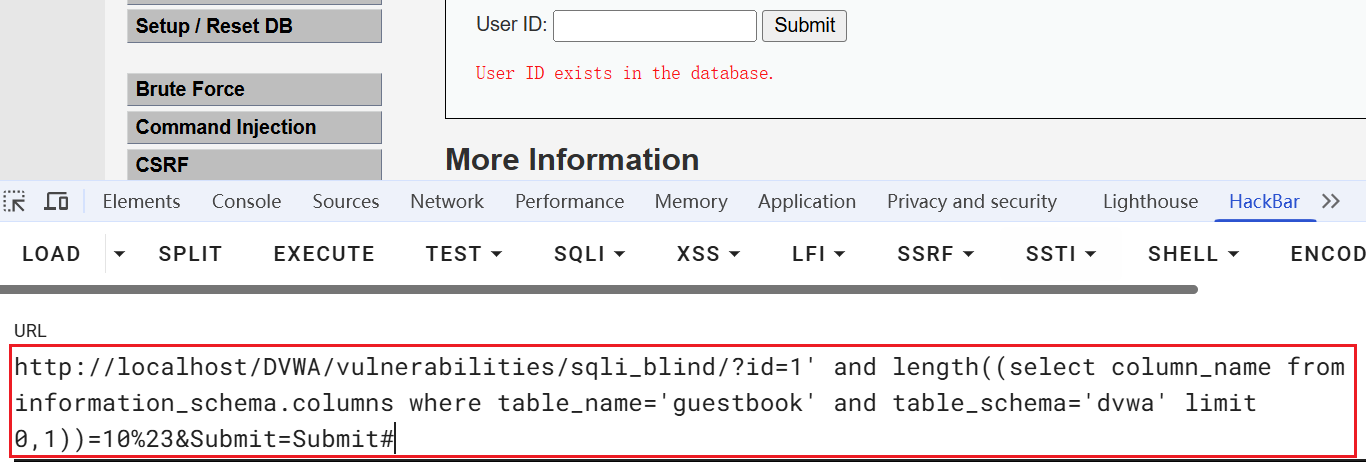The height and width of the screenshot is (463, 1366).
Task: Open the LFI payload dropdown
Action: click(818, 254)
